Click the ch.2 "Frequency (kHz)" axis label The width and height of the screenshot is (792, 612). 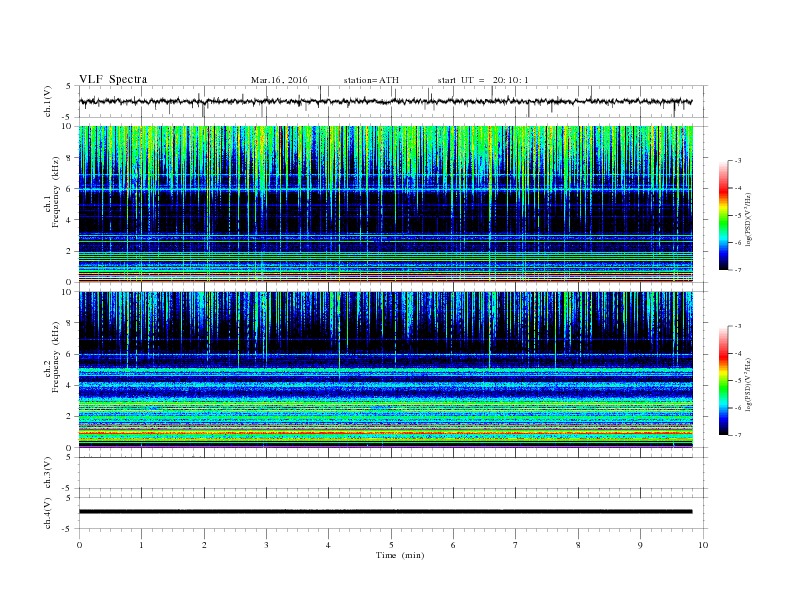point(56,357)
